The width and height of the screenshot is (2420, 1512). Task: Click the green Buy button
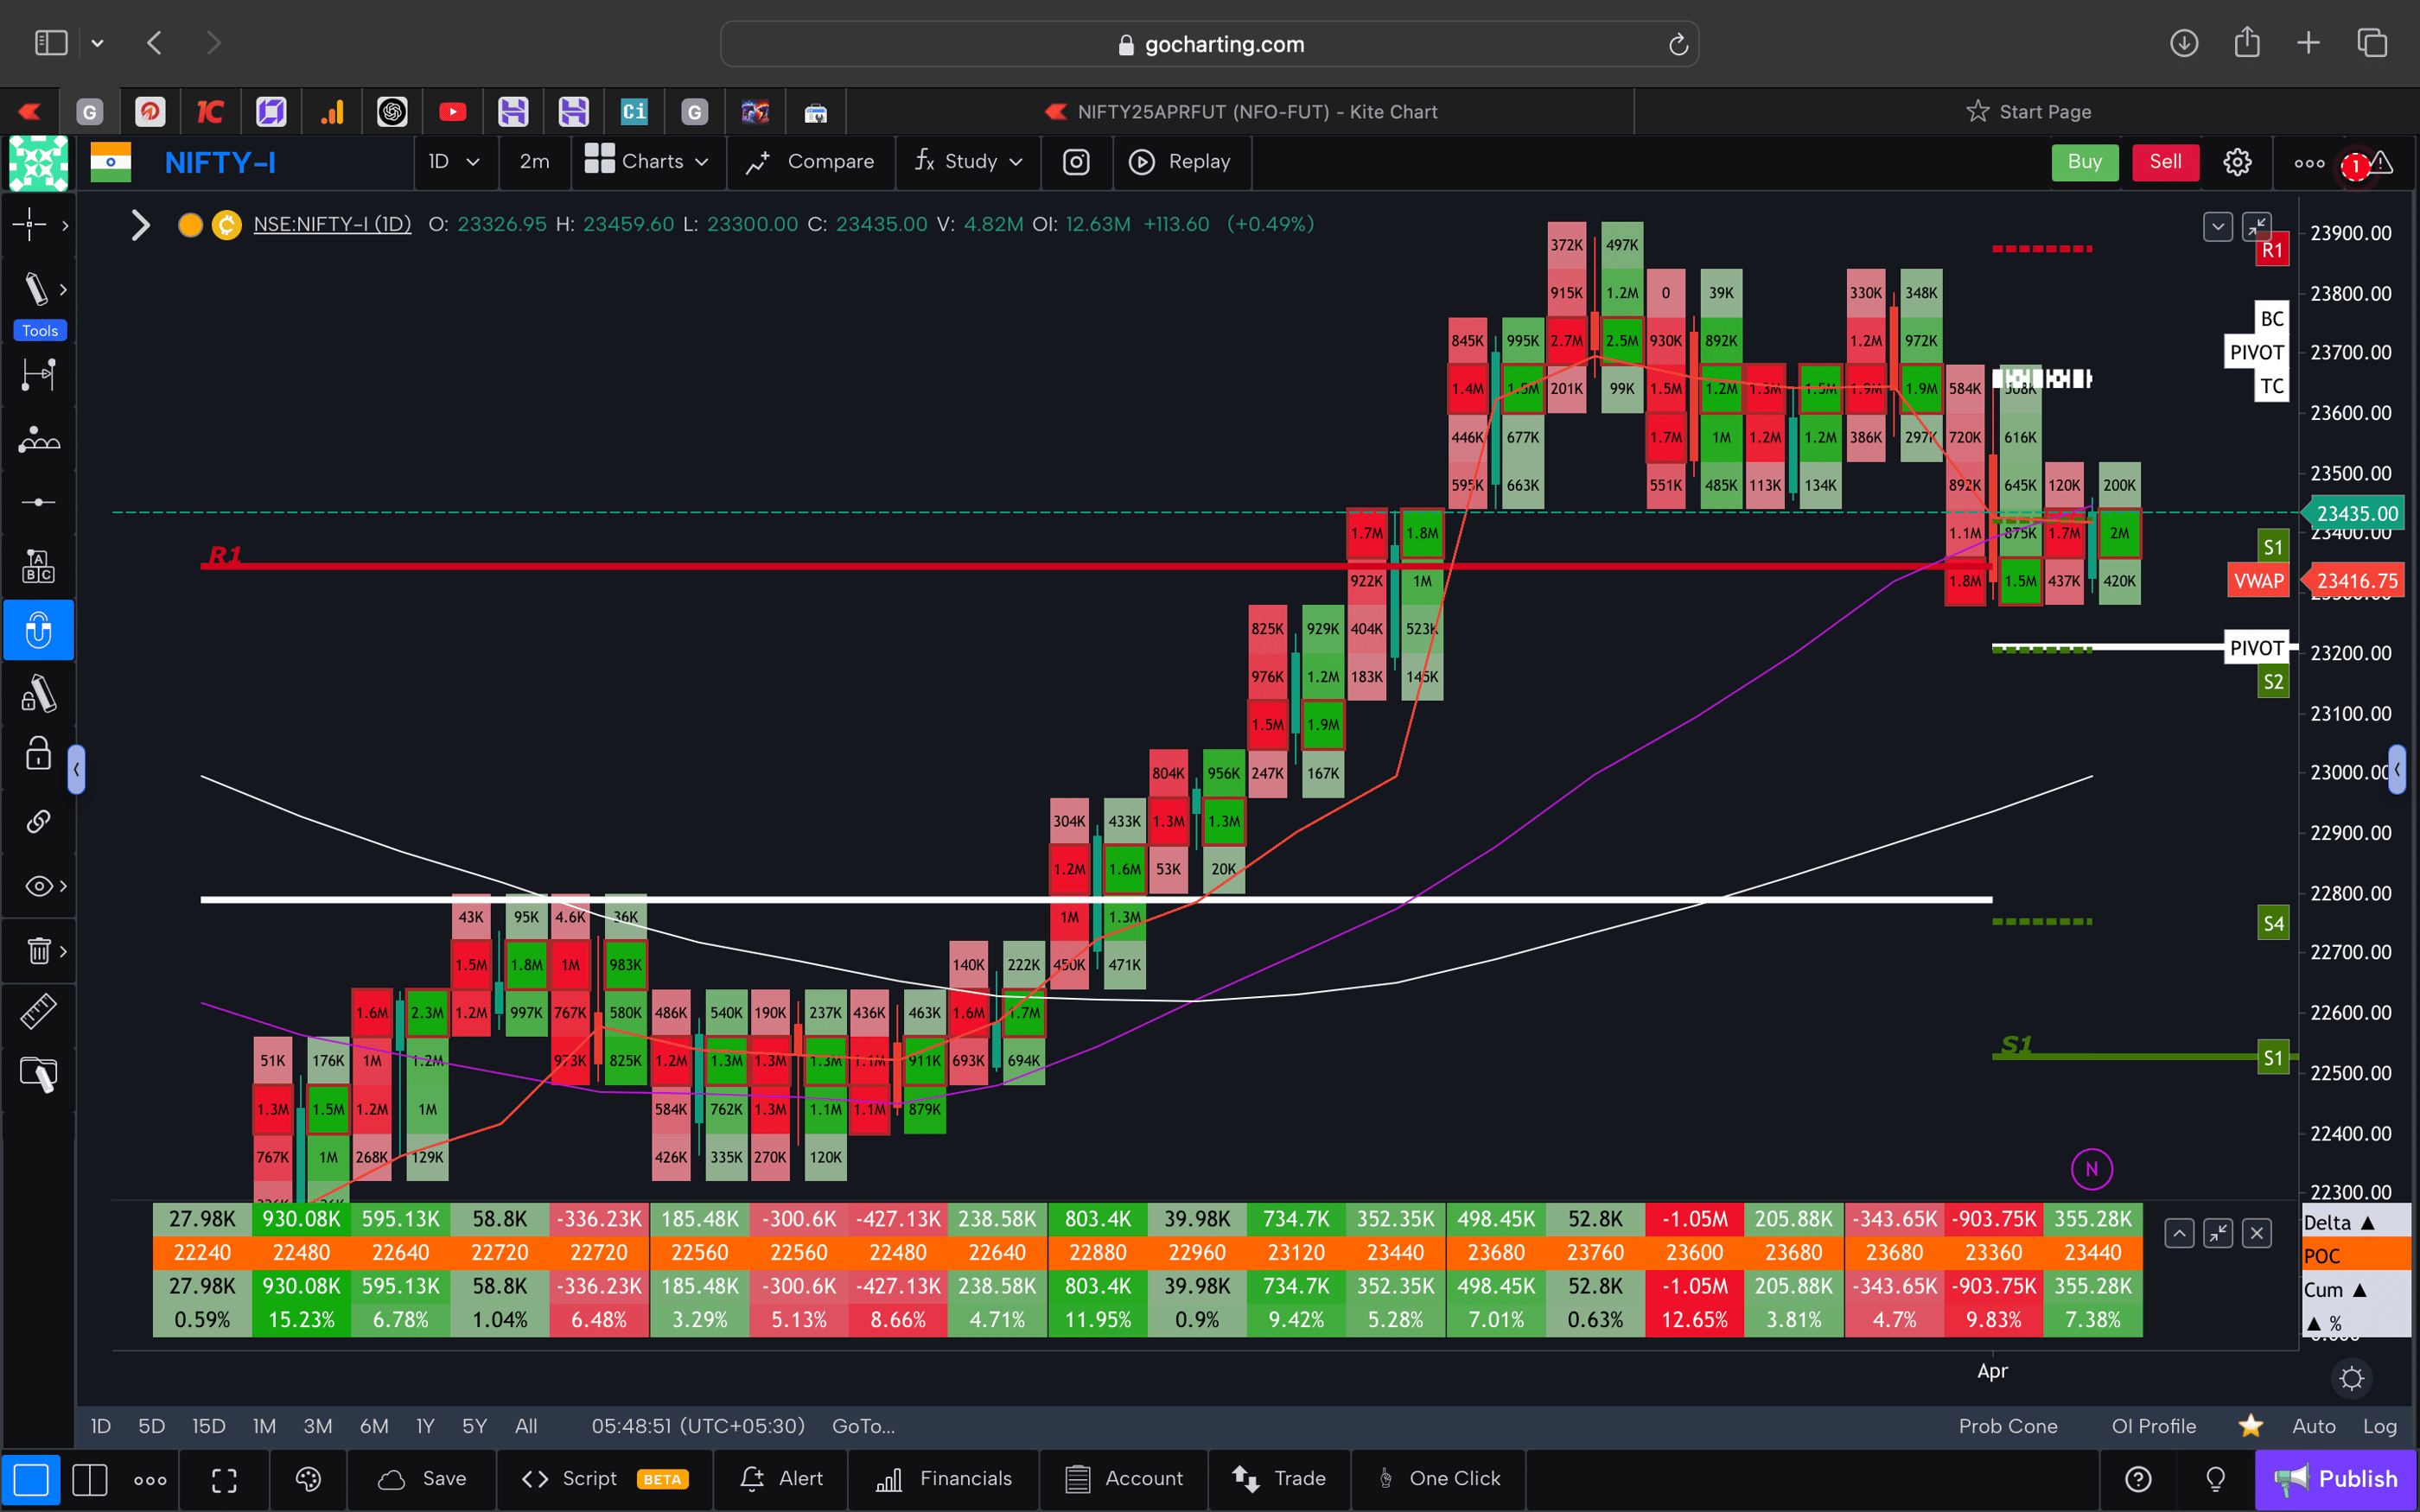[2085, 161]
